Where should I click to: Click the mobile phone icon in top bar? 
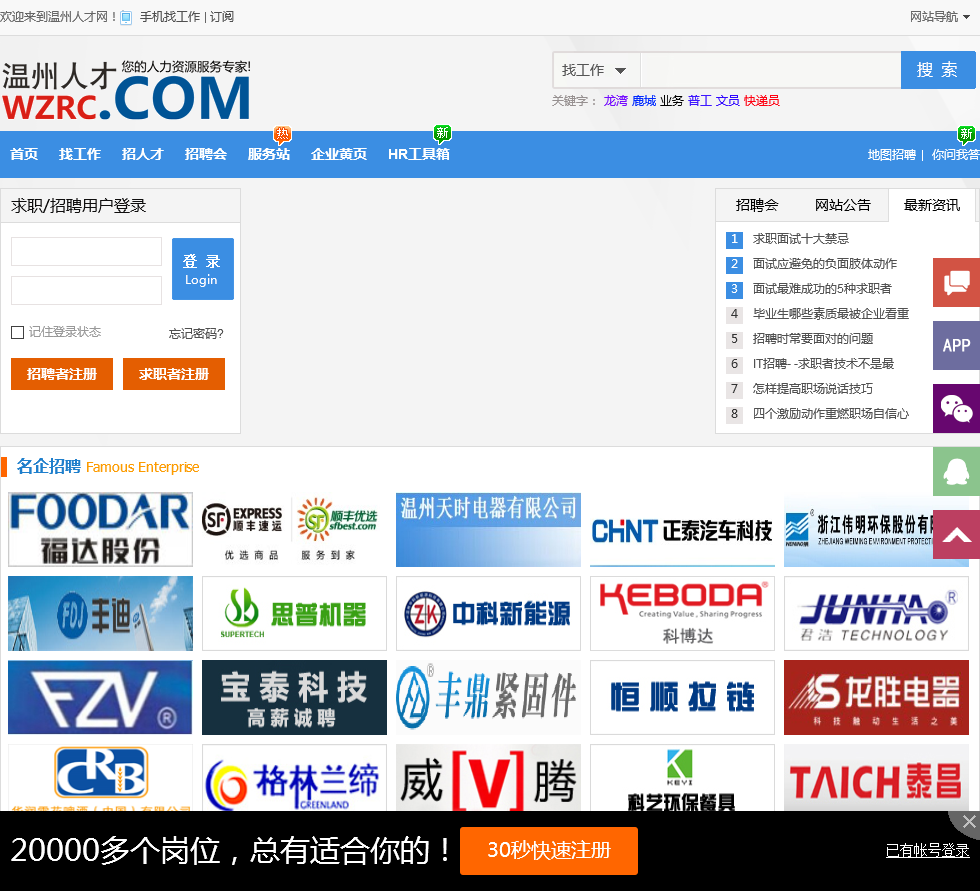(126, 17)
